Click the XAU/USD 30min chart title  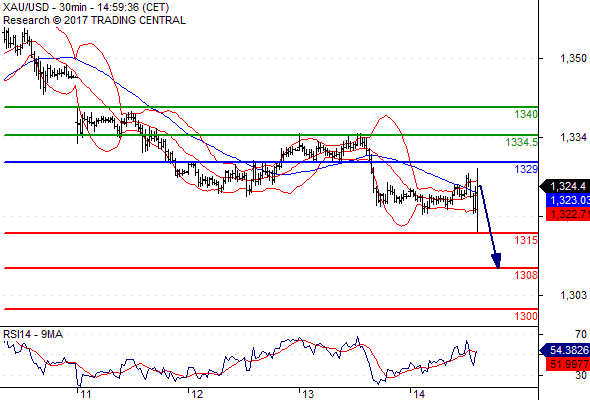click(x=86, y=7)
